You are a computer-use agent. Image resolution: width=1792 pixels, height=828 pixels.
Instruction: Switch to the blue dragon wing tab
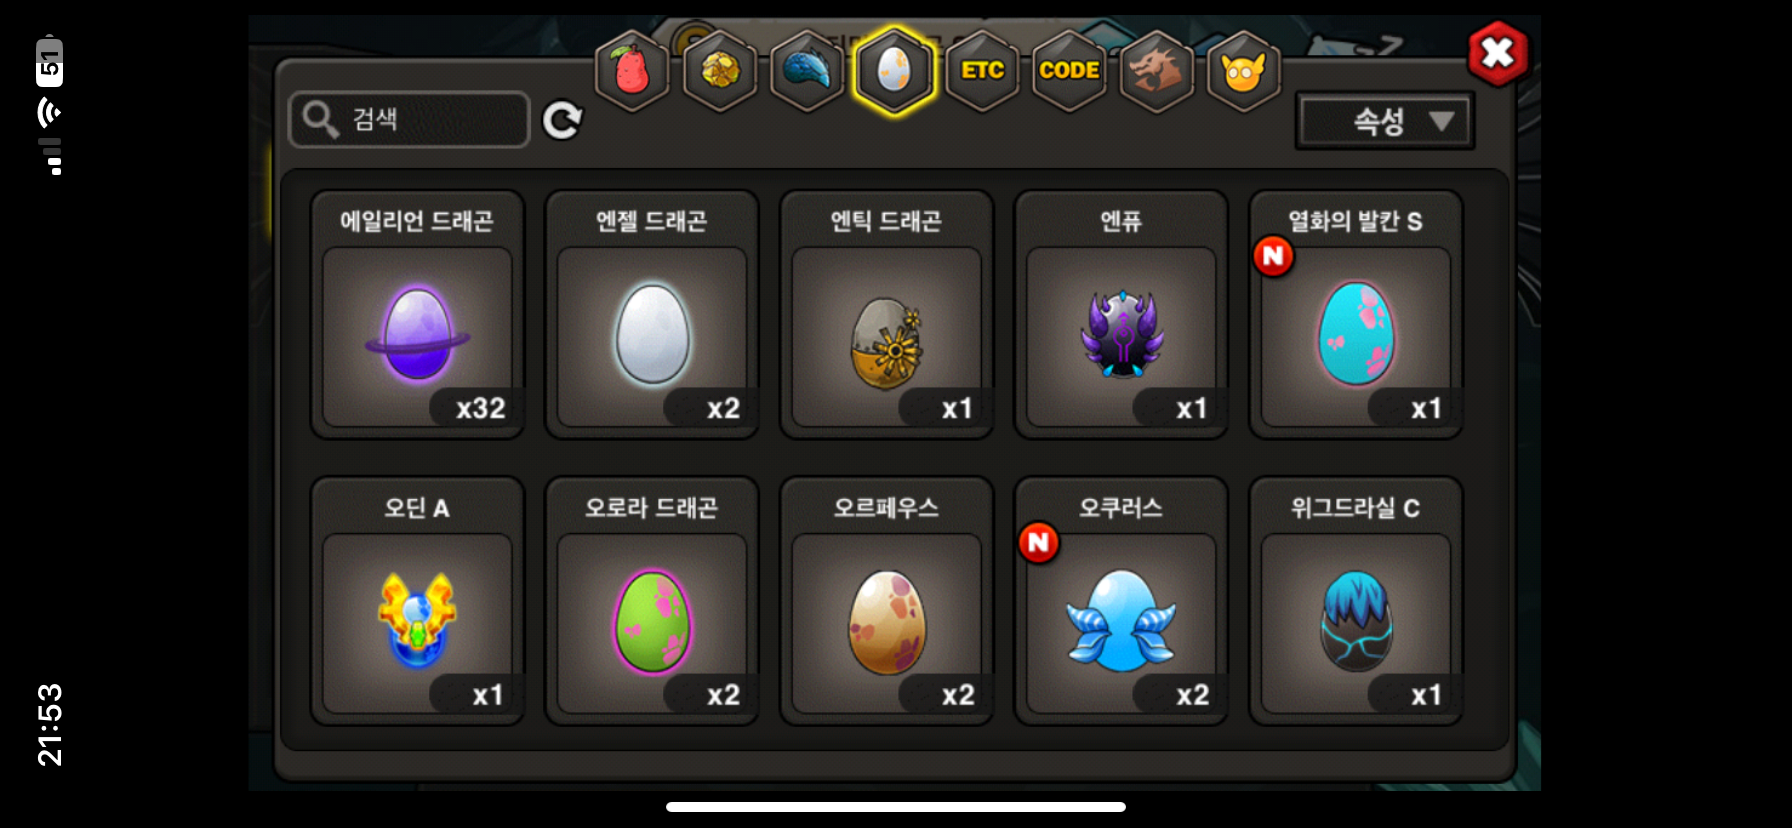tap(807, 71)
